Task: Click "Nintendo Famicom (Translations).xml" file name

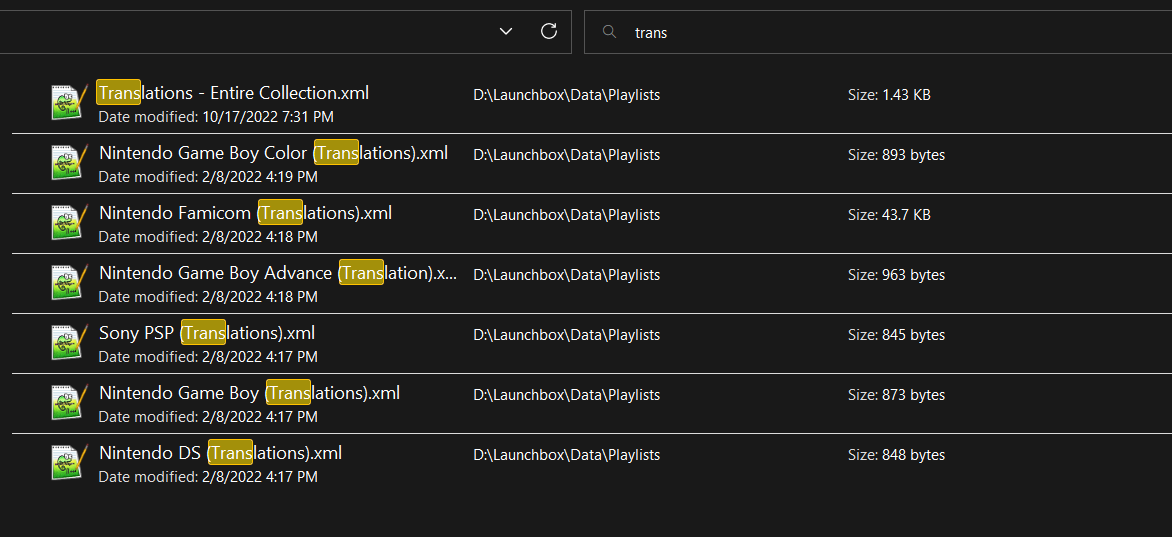Action: click(x=245, y=213)
